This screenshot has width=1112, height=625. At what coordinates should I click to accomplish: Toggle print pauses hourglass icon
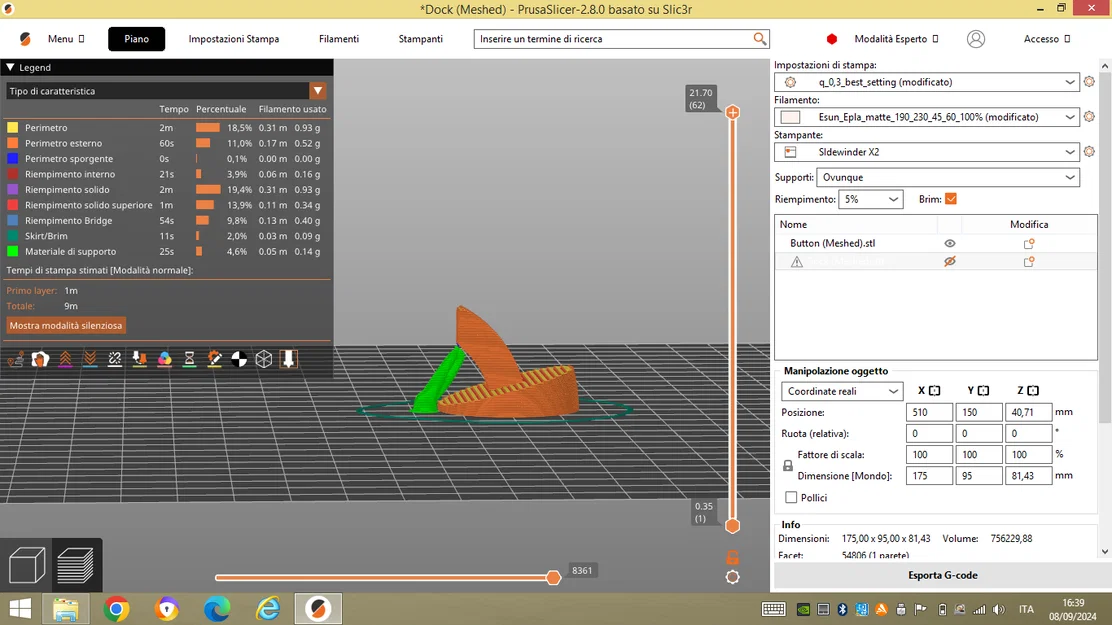tap(189, 360)
